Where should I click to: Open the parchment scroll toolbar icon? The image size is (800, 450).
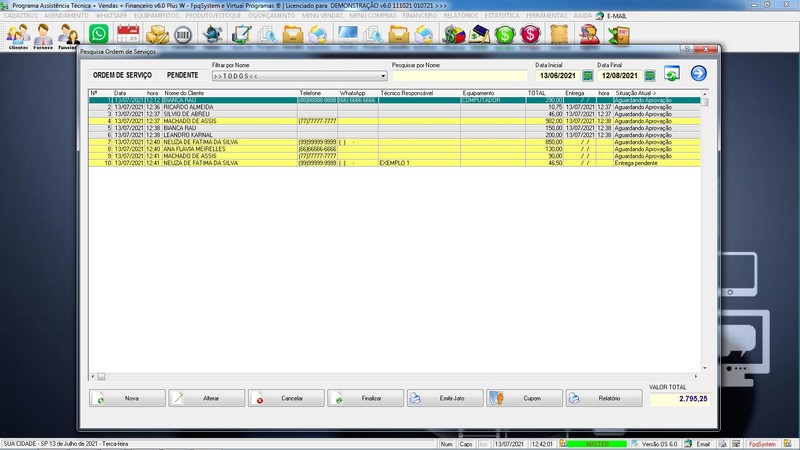559,35
